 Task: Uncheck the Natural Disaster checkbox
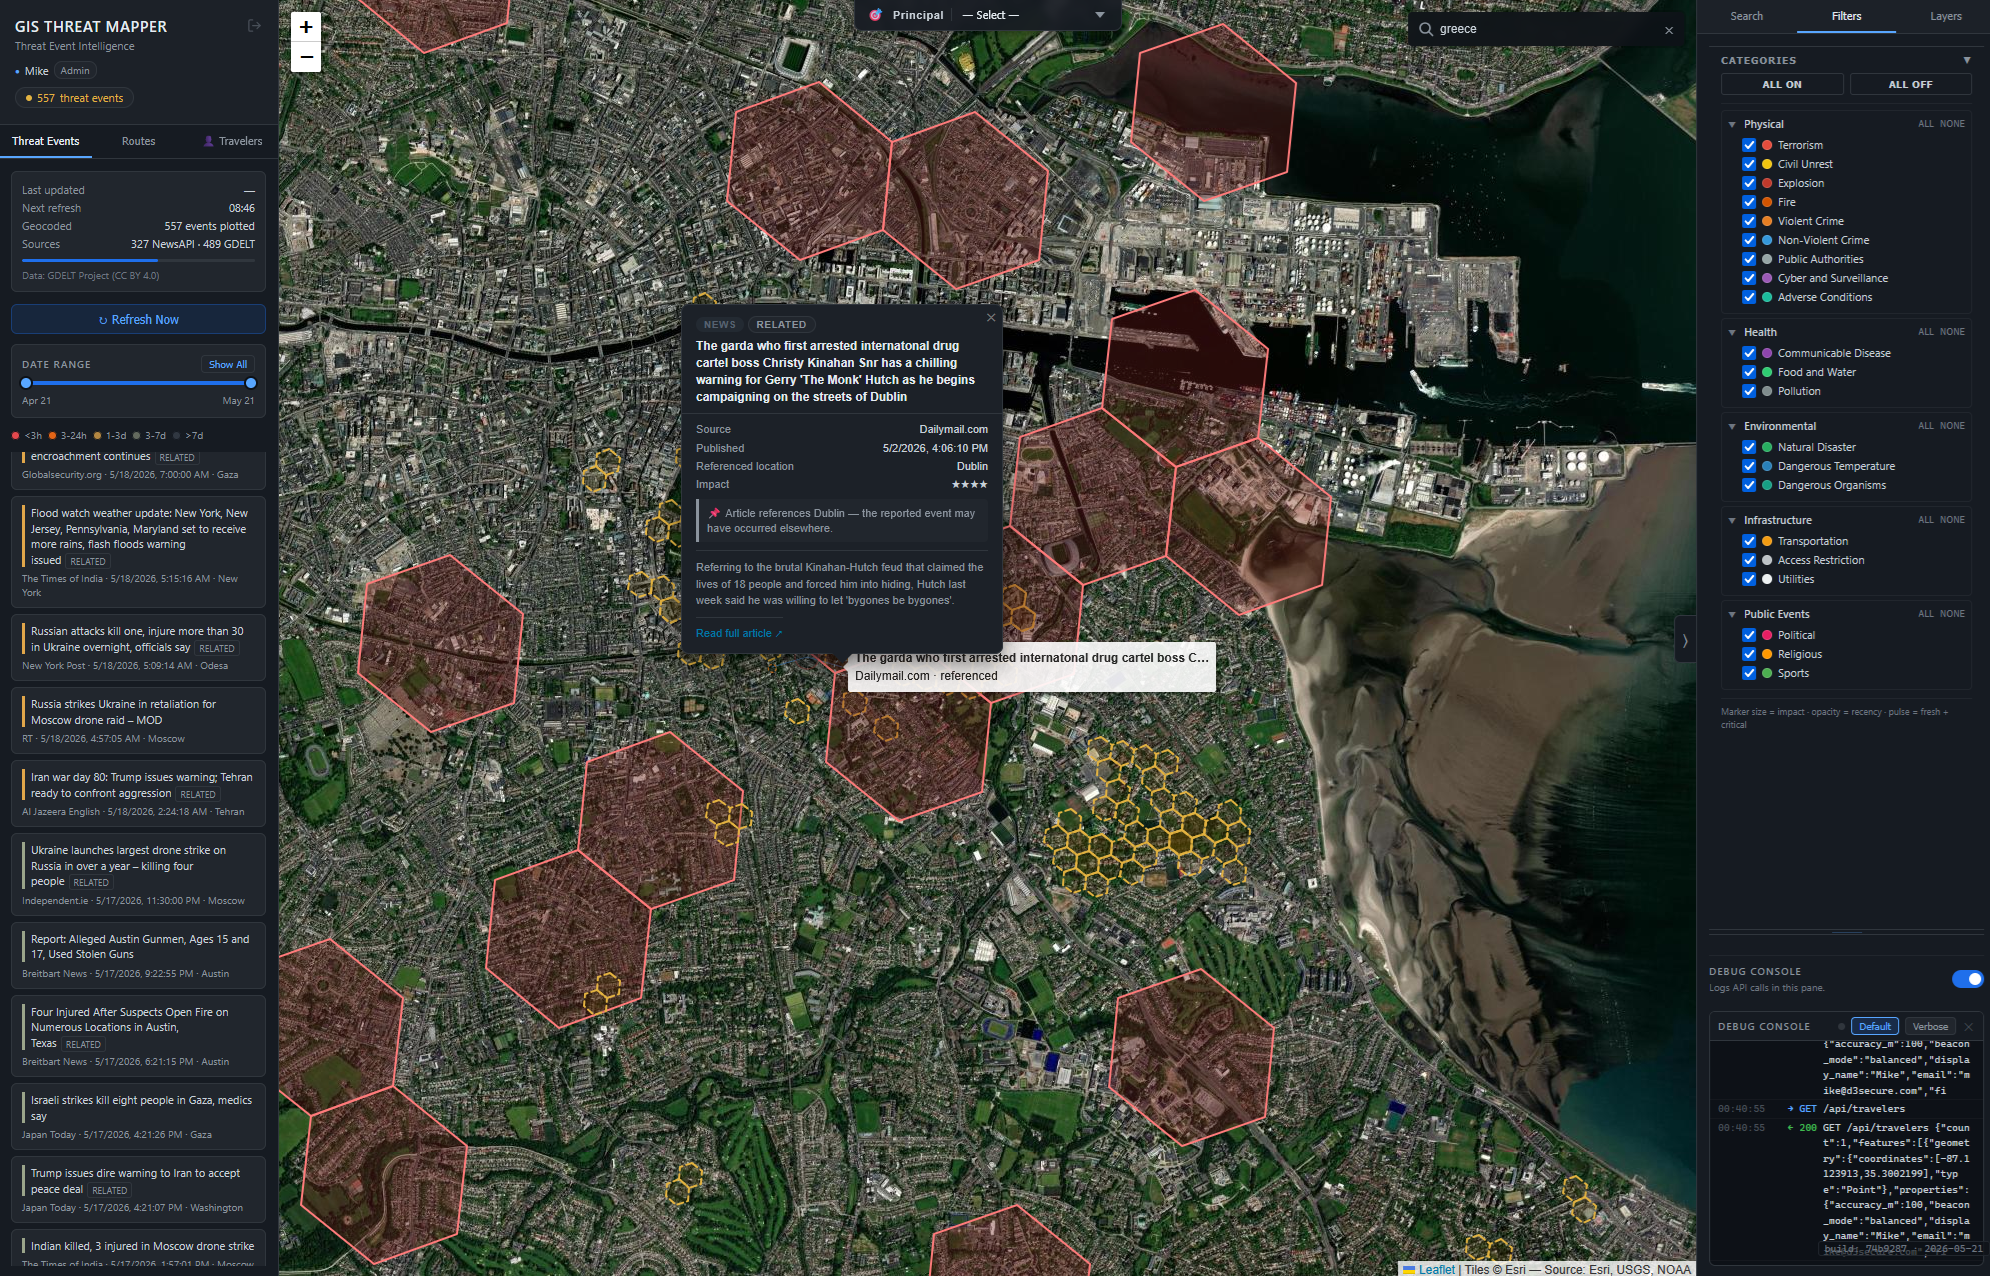[1749, 447]
